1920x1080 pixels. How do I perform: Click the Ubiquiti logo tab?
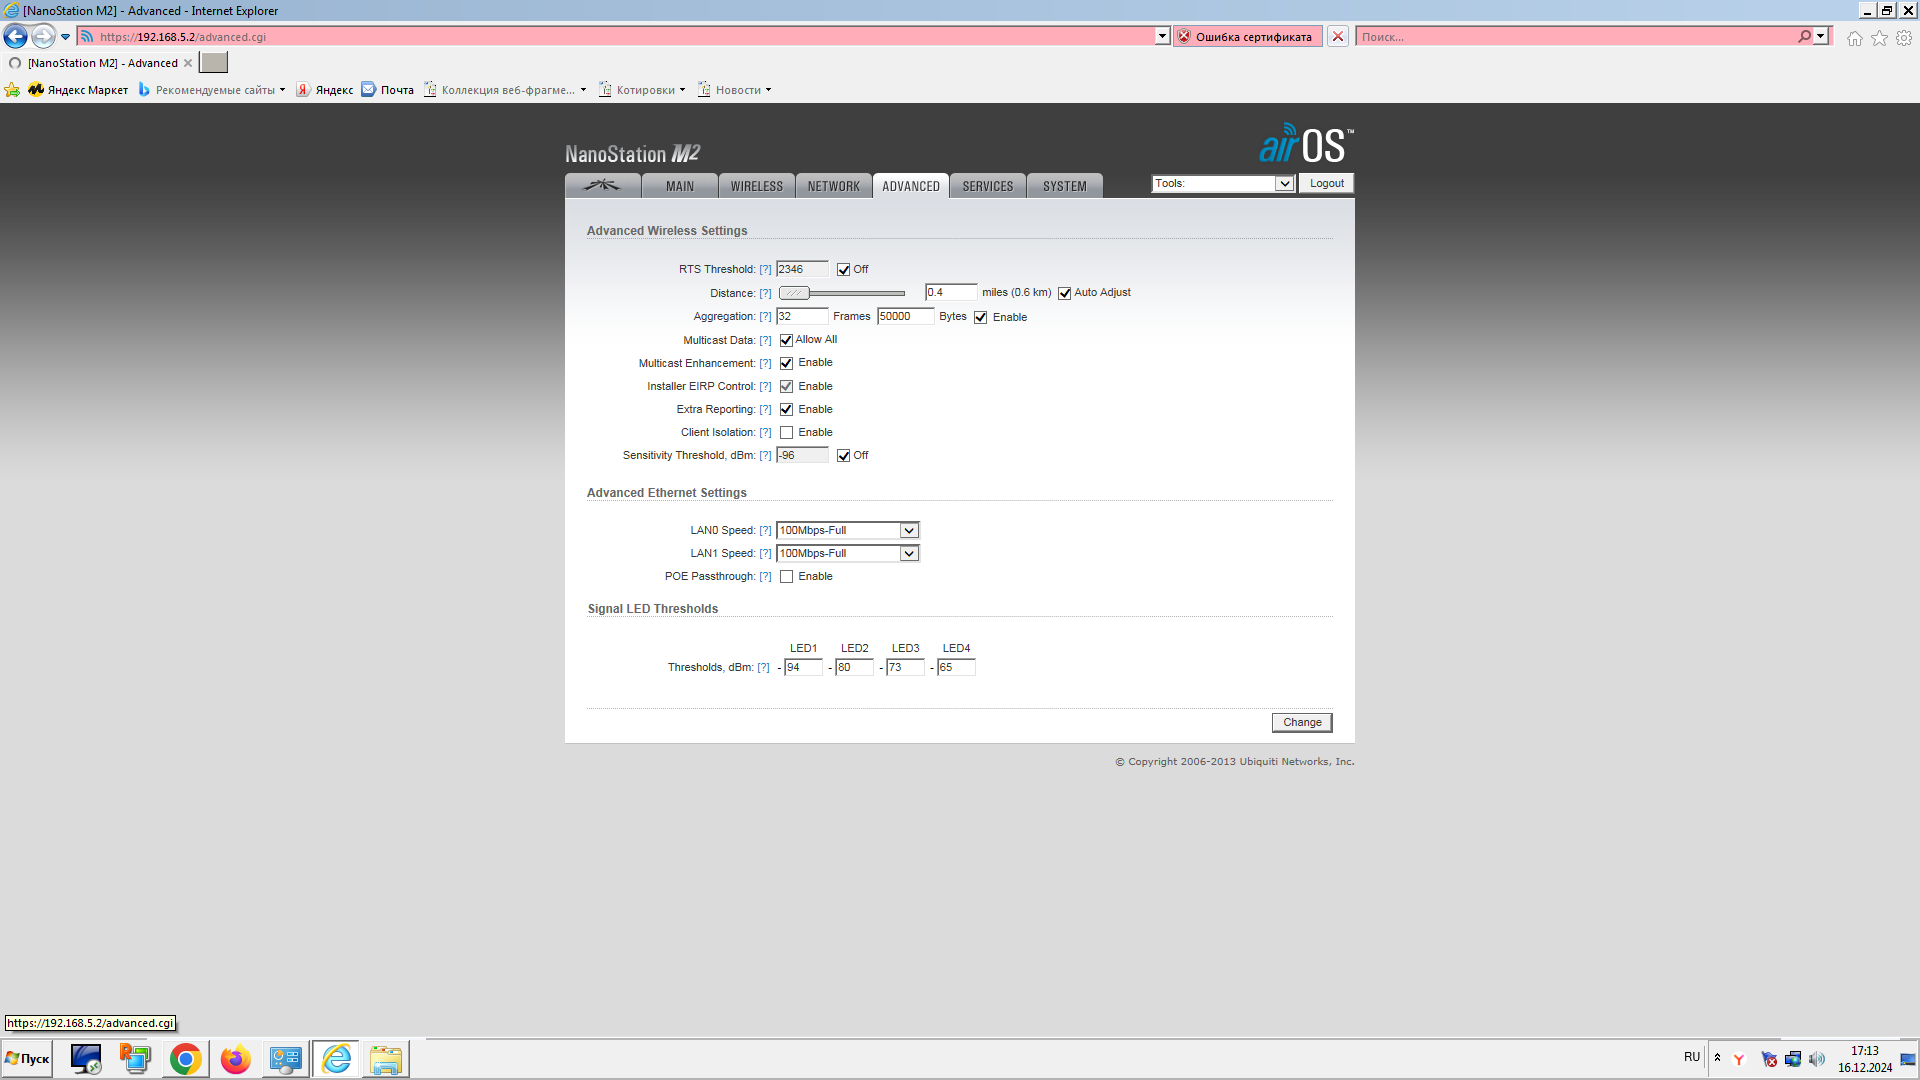[602, 186]
